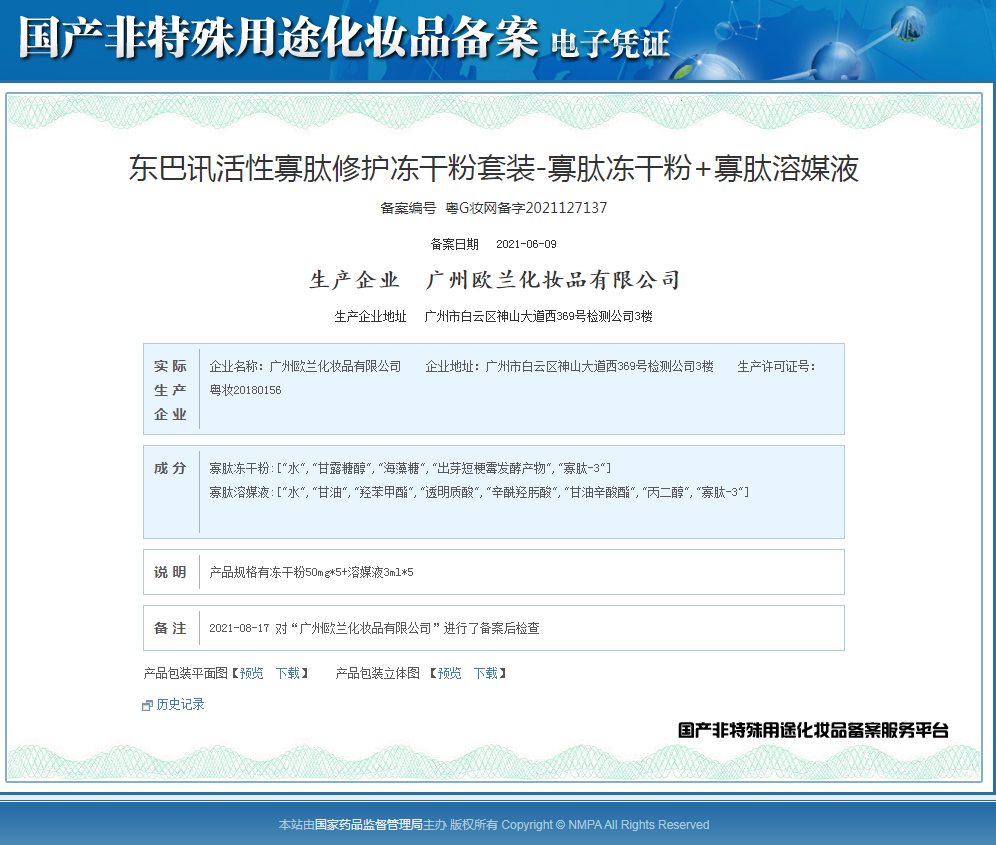
Task: Click the 企业名称 field in production box
Action: pos(306,367)
